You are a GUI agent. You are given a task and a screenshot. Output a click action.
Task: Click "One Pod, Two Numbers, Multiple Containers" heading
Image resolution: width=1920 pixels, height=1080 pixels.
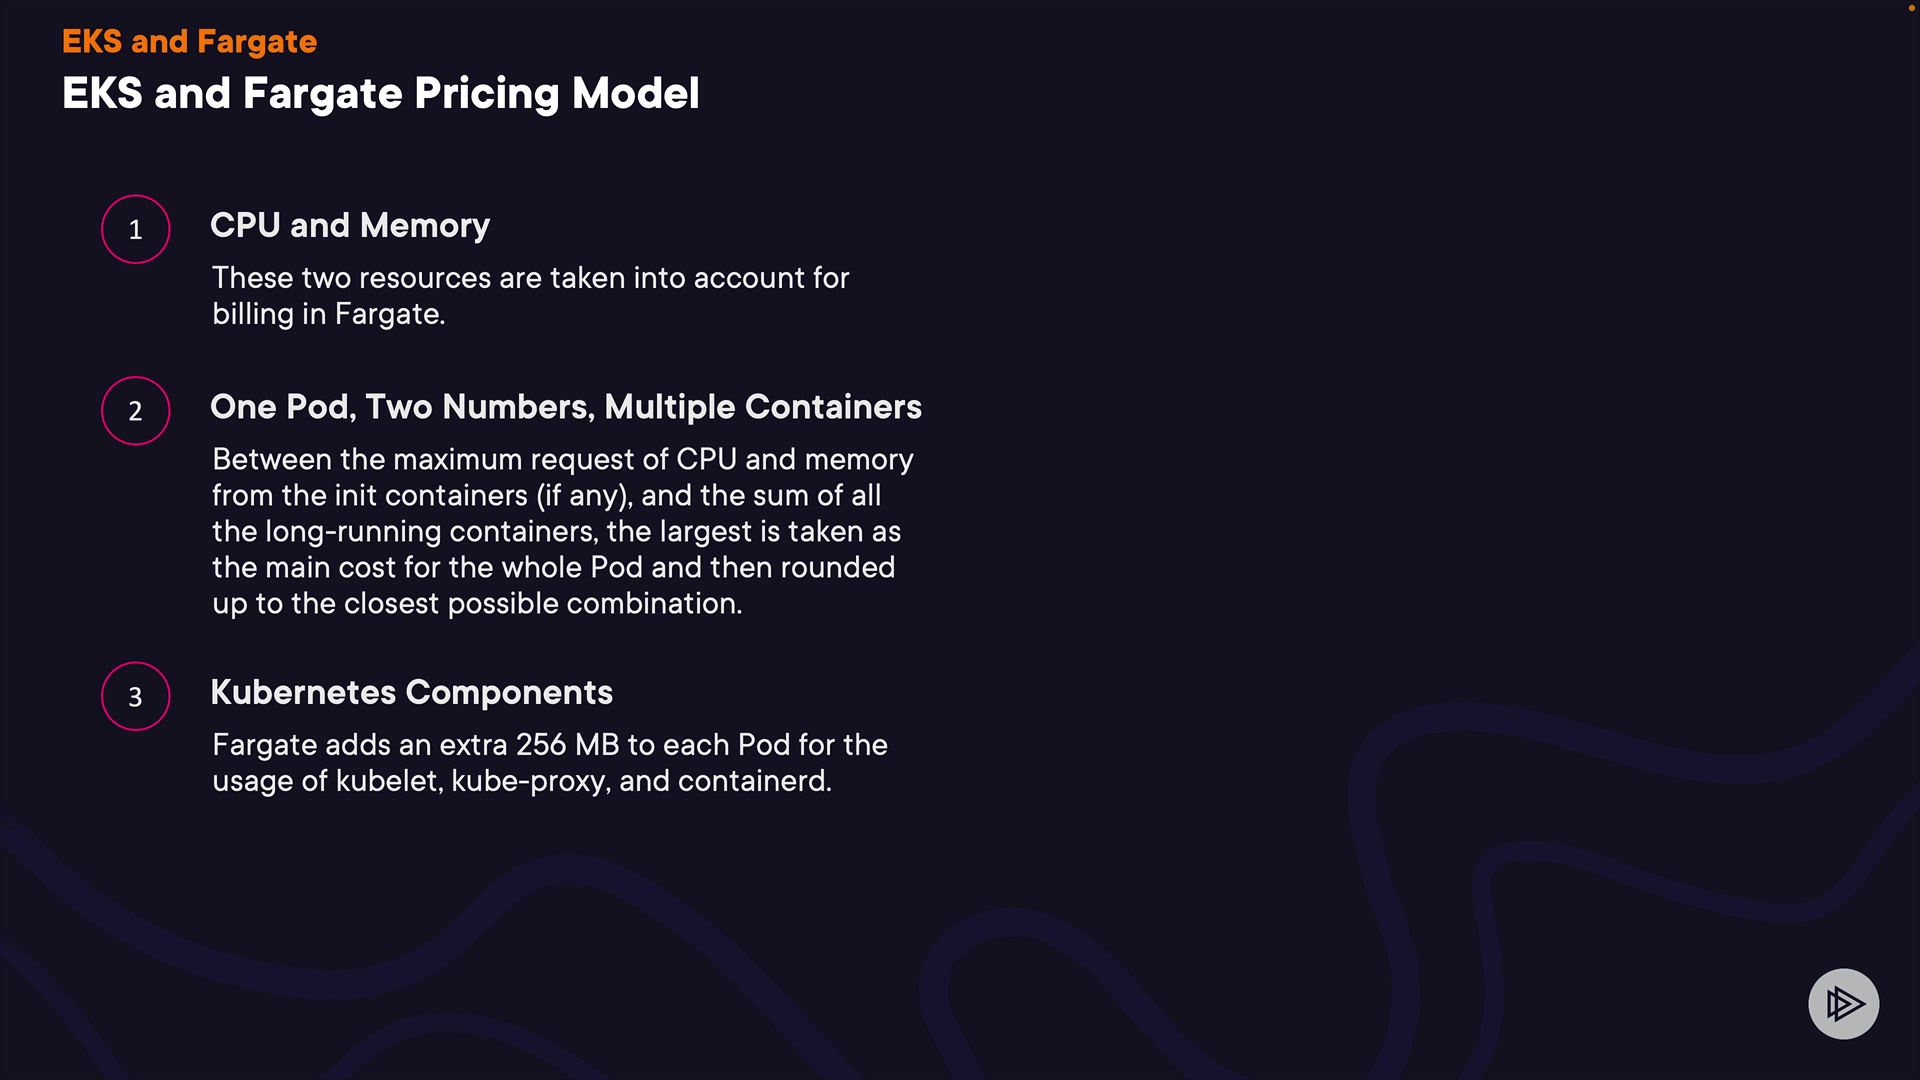pyautogui.click(x=566, y=406)
